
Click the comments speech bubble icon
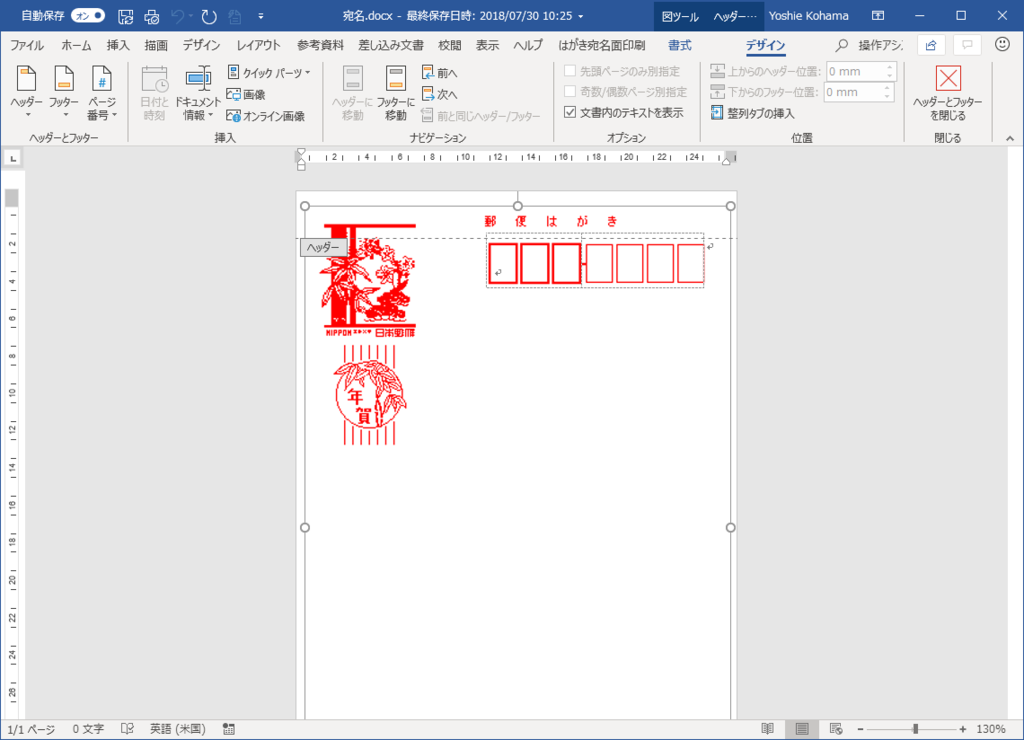click(967, 45)
